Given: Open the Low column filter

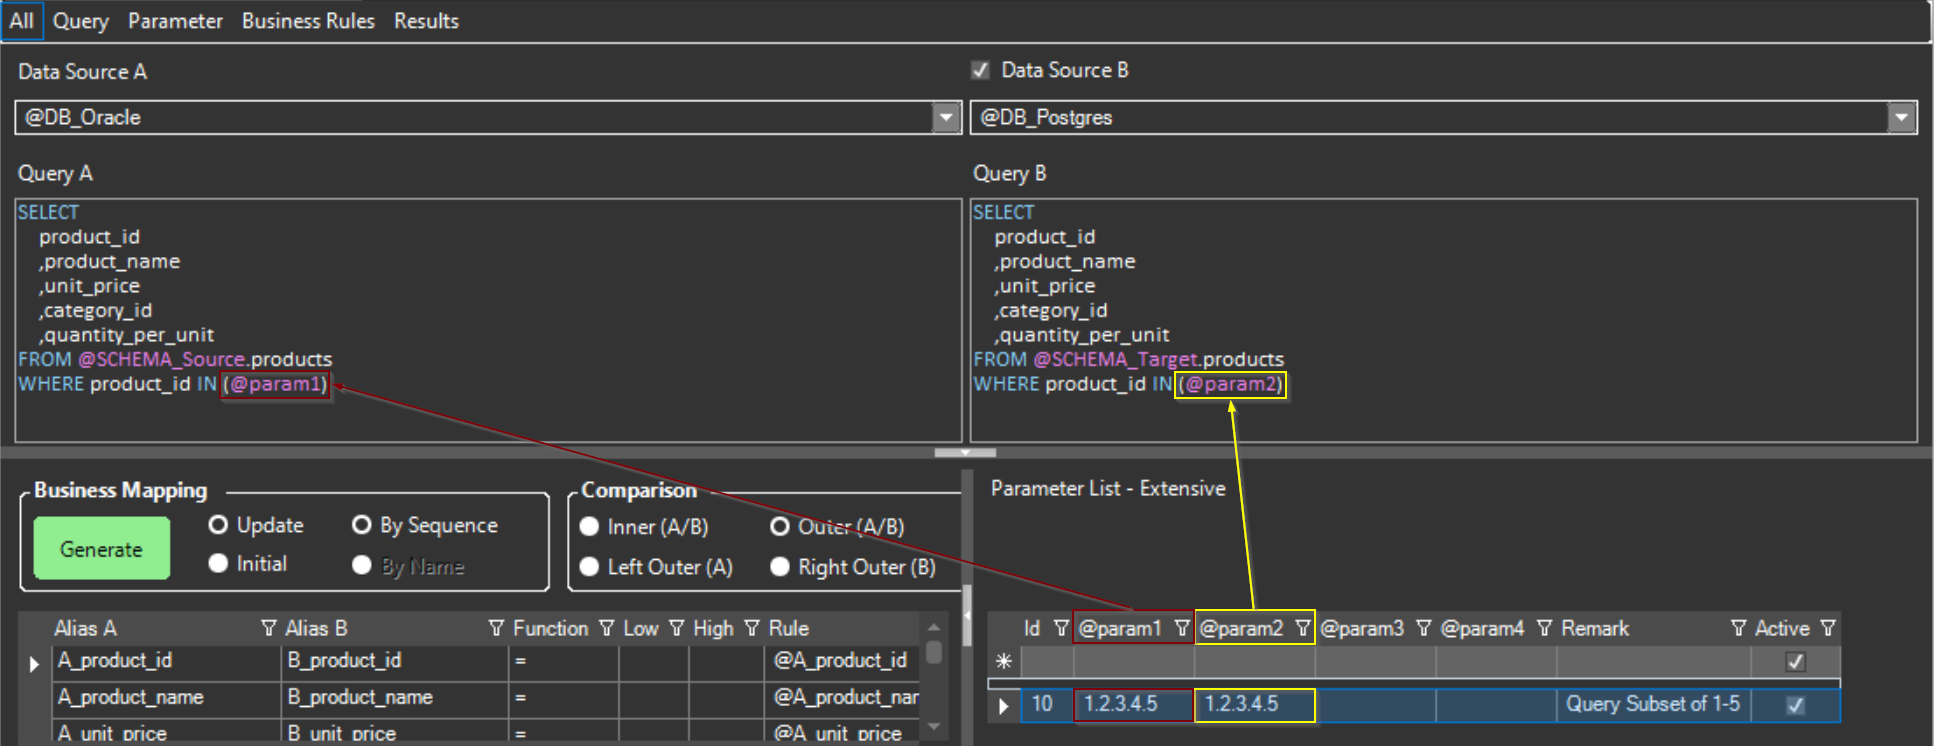Looking at the screenshot, I should click(x=677, y=628).
